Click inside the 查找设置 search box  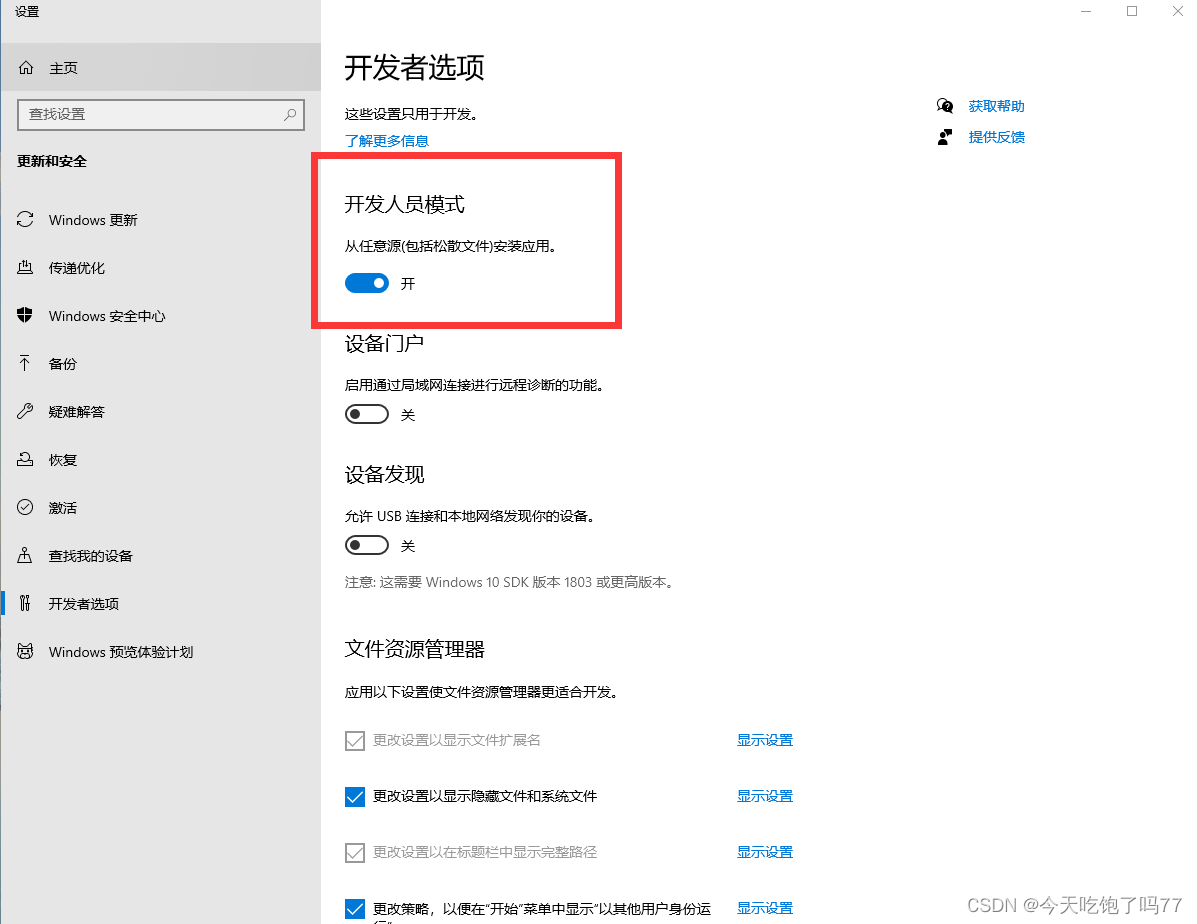coord(160,115)
